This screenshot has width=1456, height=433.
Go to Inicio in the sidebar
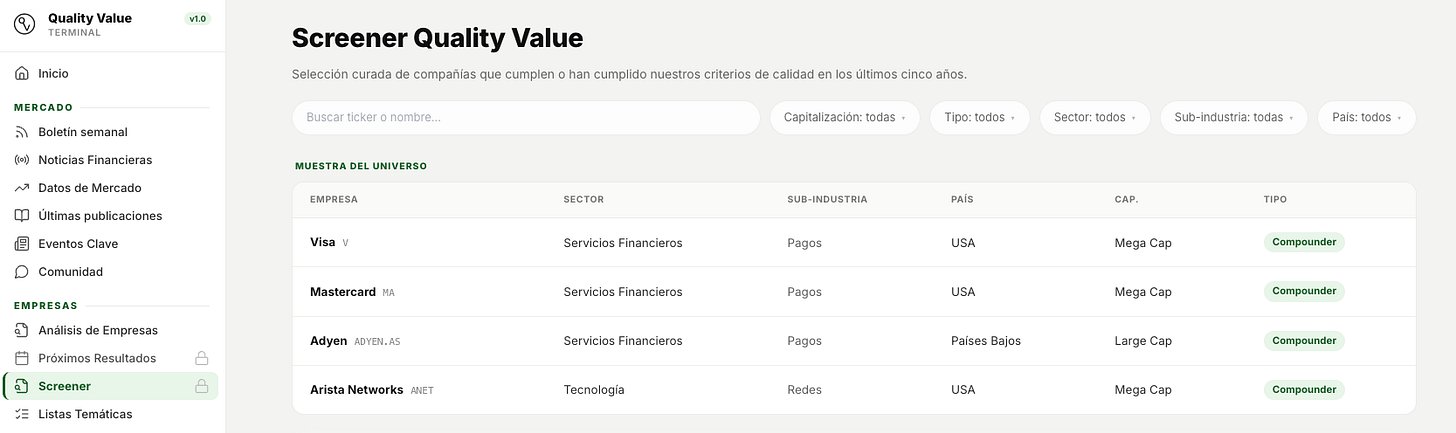111,73
